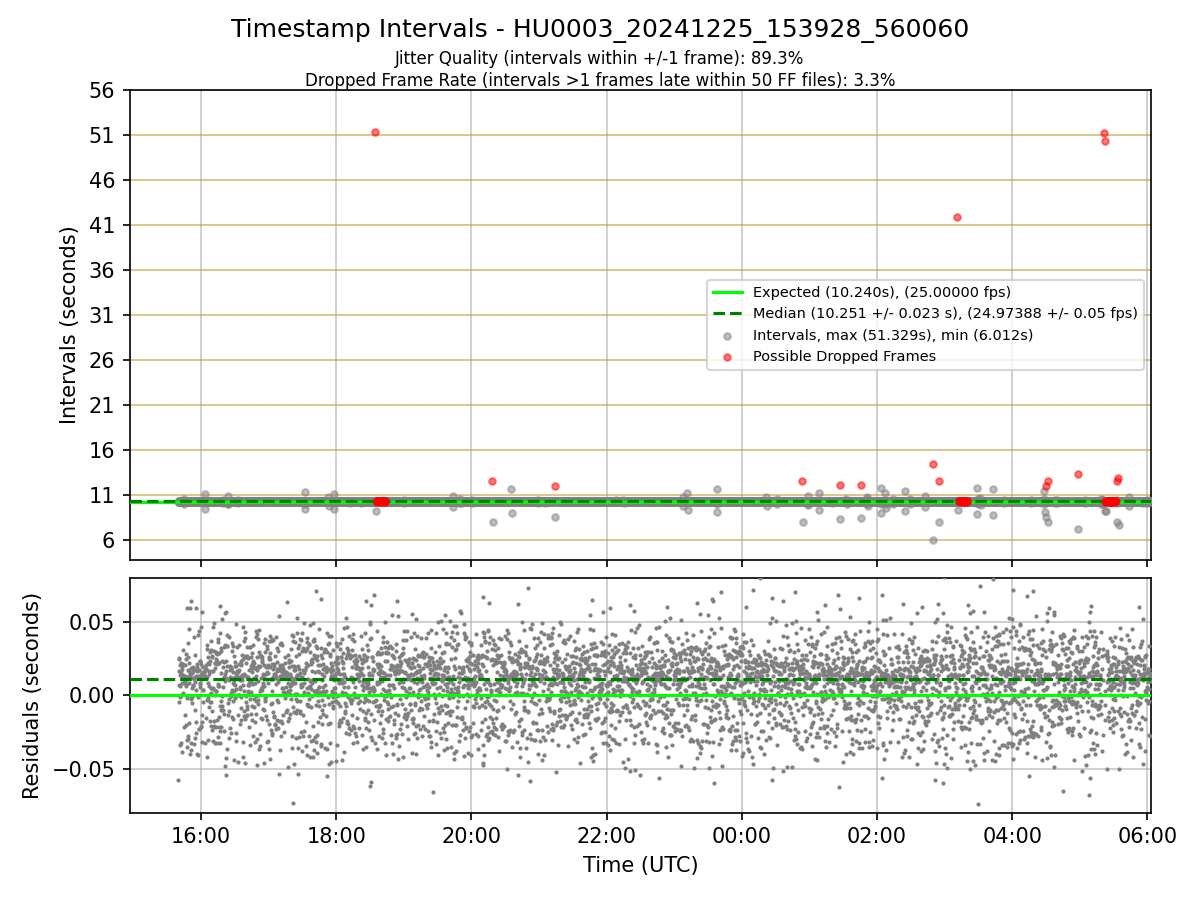The height and width of the screenshot is (900, 1200).
Task: Click the red point near 42 s around 03:10
Action: 957,217
